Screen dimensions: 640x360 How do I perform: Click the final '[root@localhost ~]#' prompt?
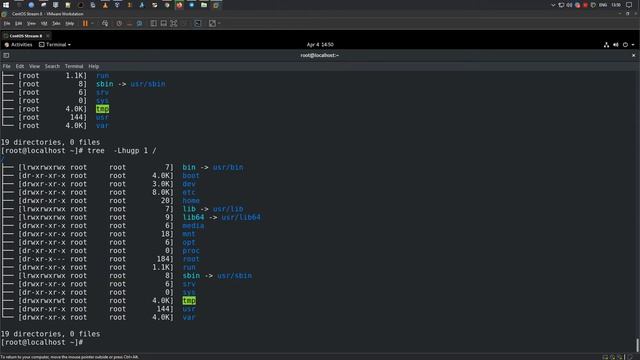(42, 342)
